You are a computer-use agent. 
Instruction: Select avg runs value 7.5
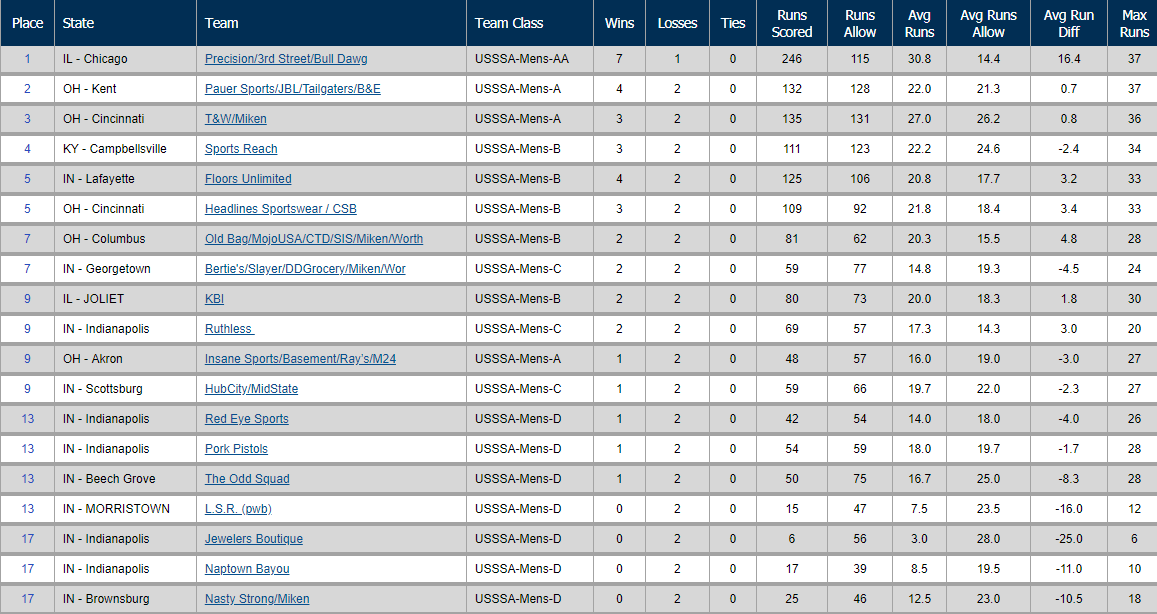click(919, 509)
